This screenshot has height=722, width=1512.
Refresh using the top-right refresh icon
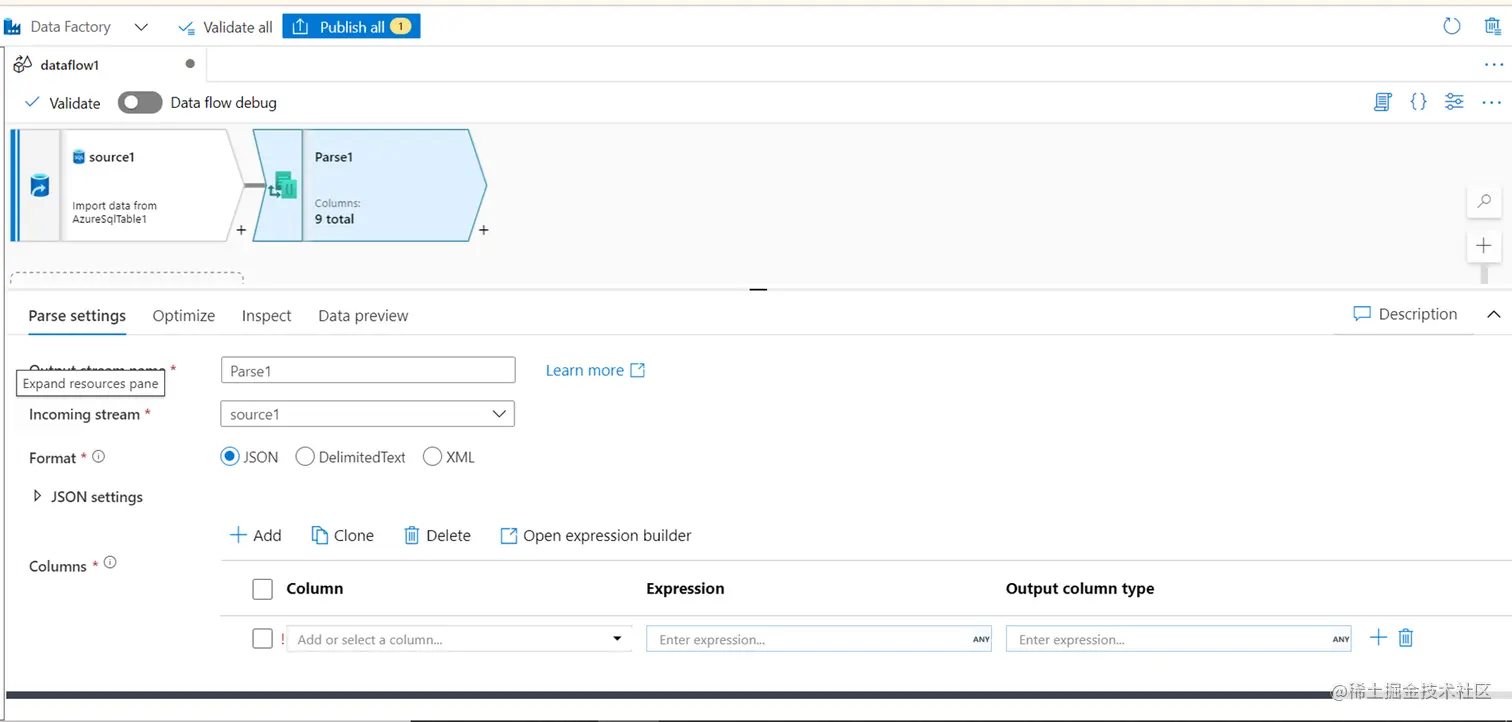[x=1452, y=27]
